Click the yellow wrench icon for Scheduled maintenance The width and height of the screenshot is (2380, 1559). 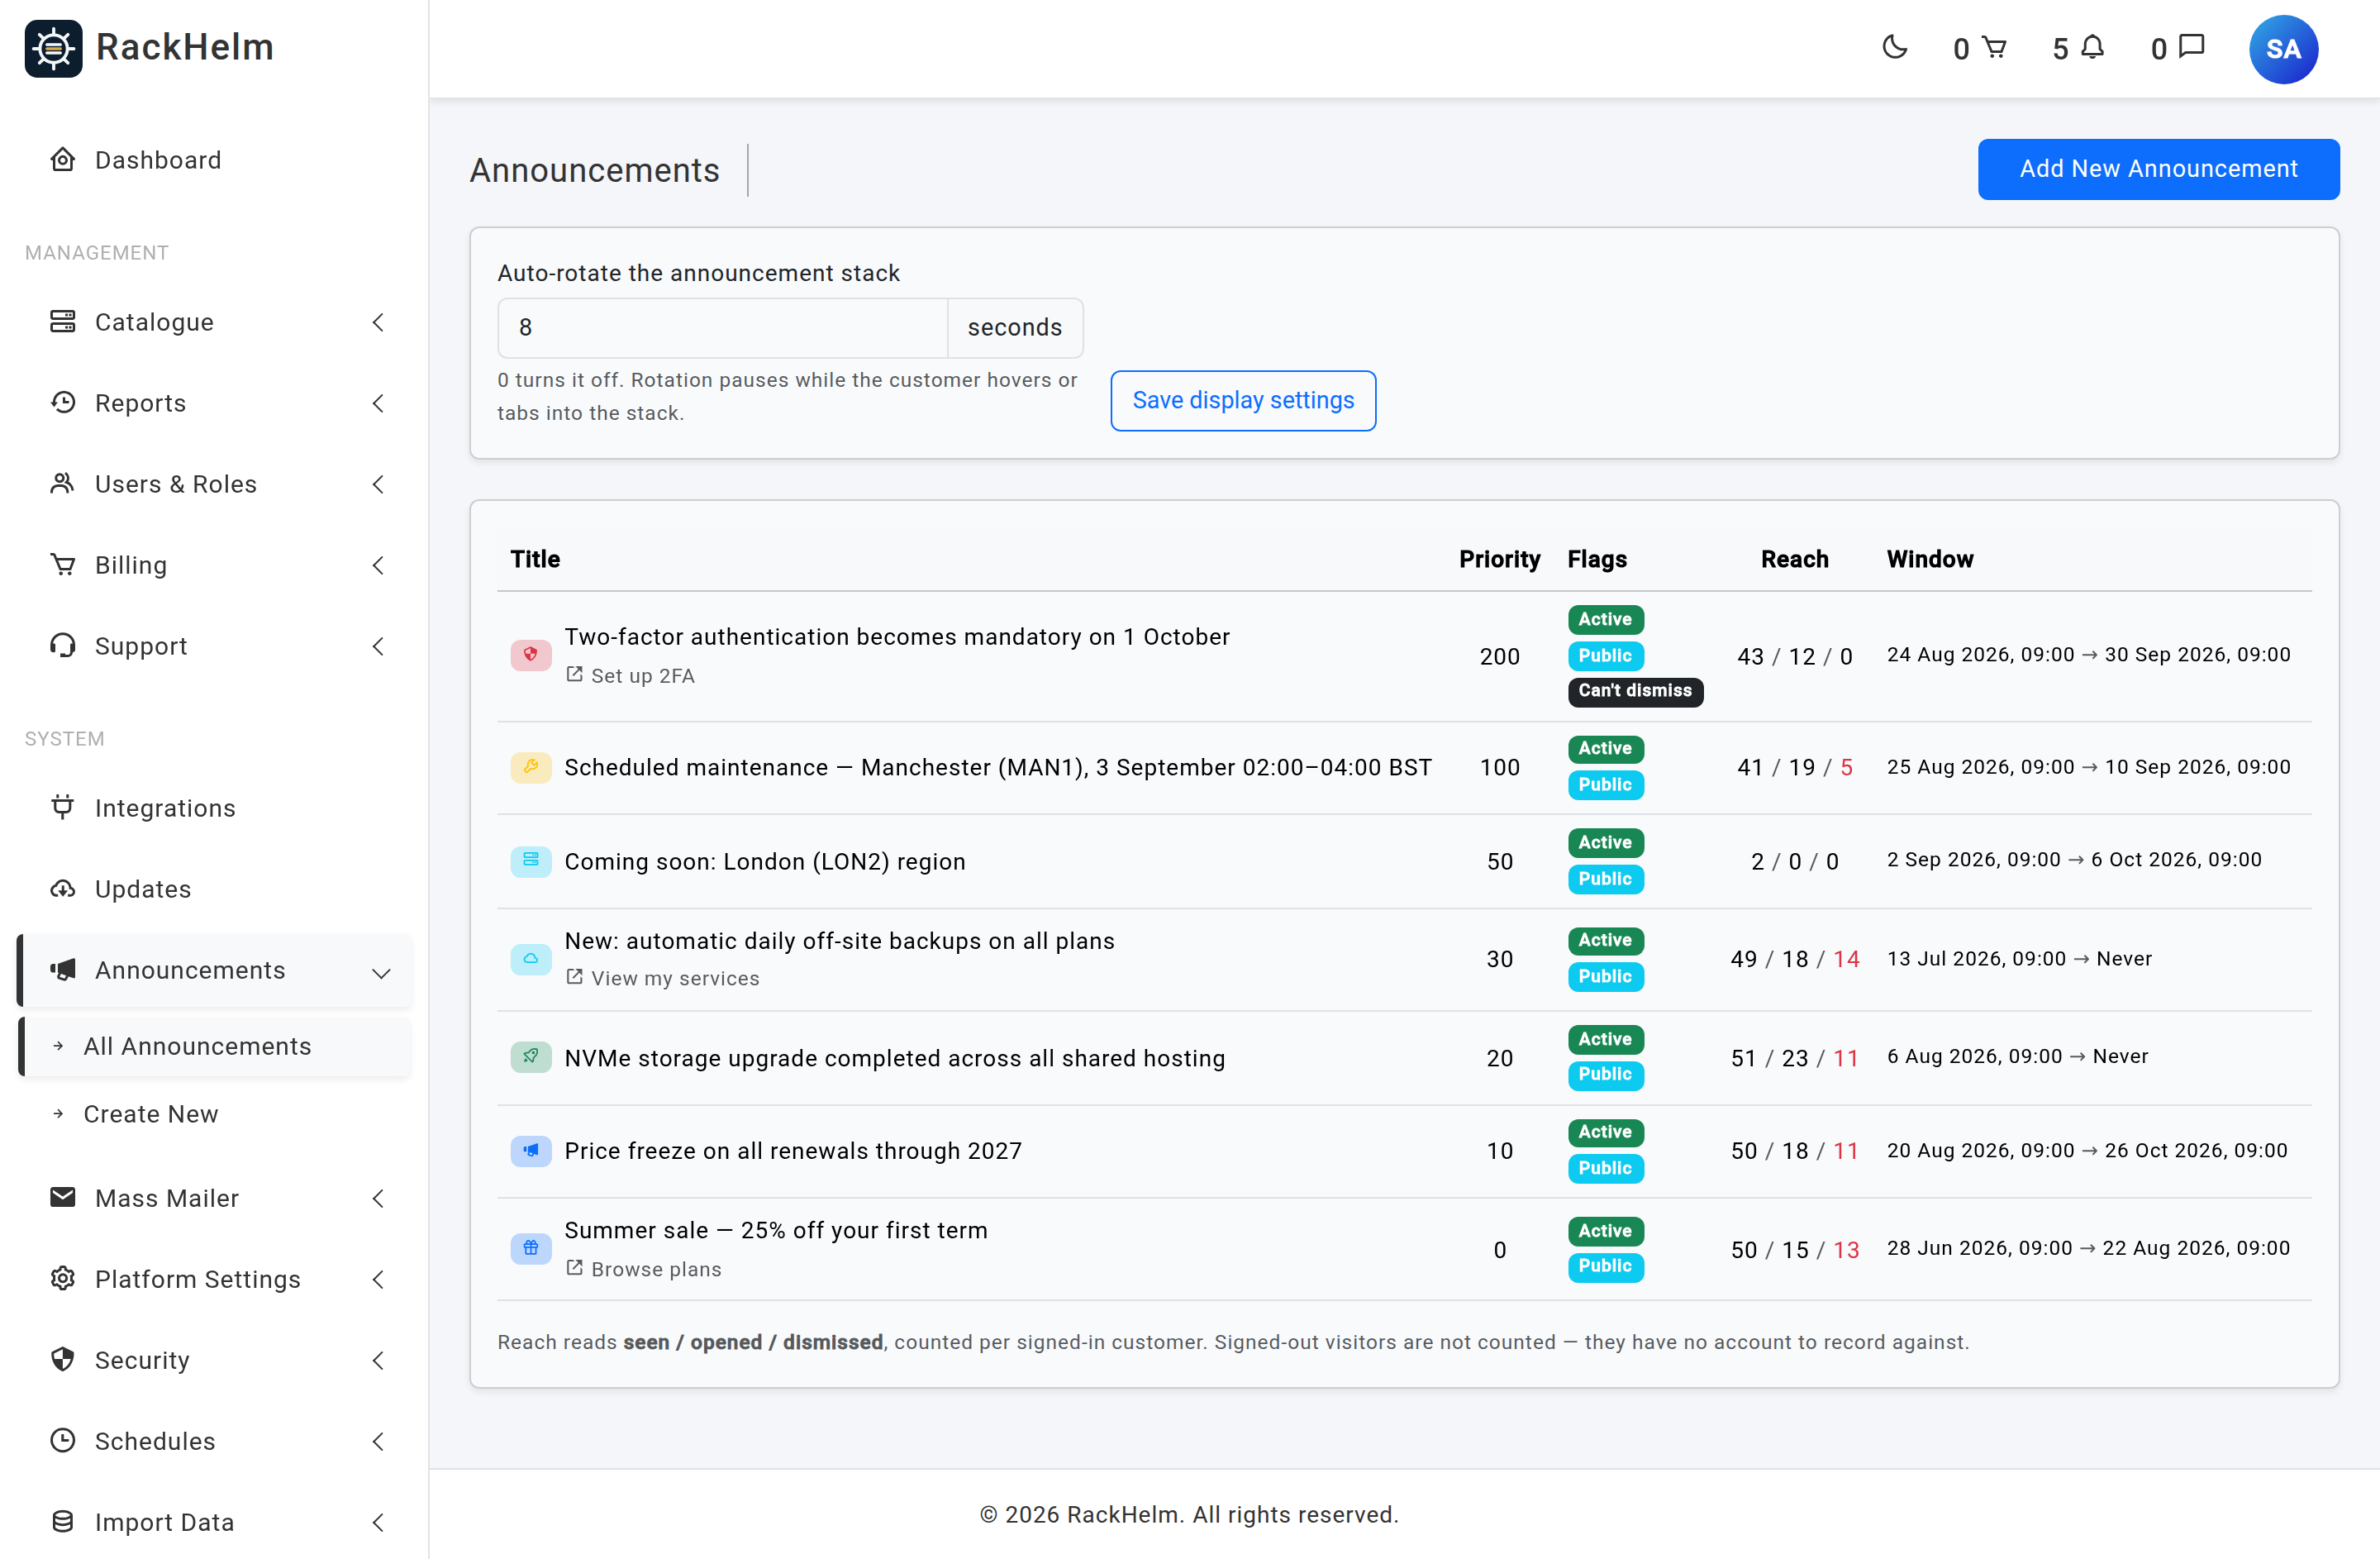point(531,767)
